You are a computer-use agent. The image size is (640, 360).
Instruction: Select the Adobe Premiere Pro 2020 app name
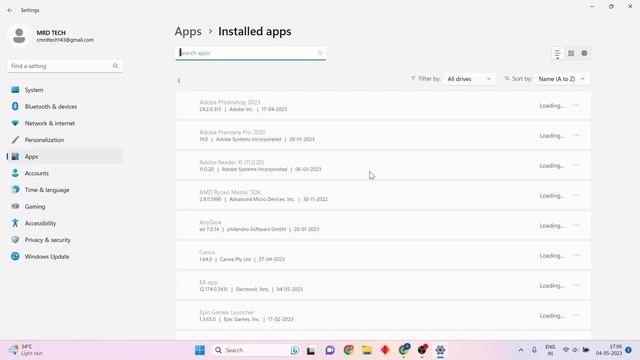click(x=232, y=132)
